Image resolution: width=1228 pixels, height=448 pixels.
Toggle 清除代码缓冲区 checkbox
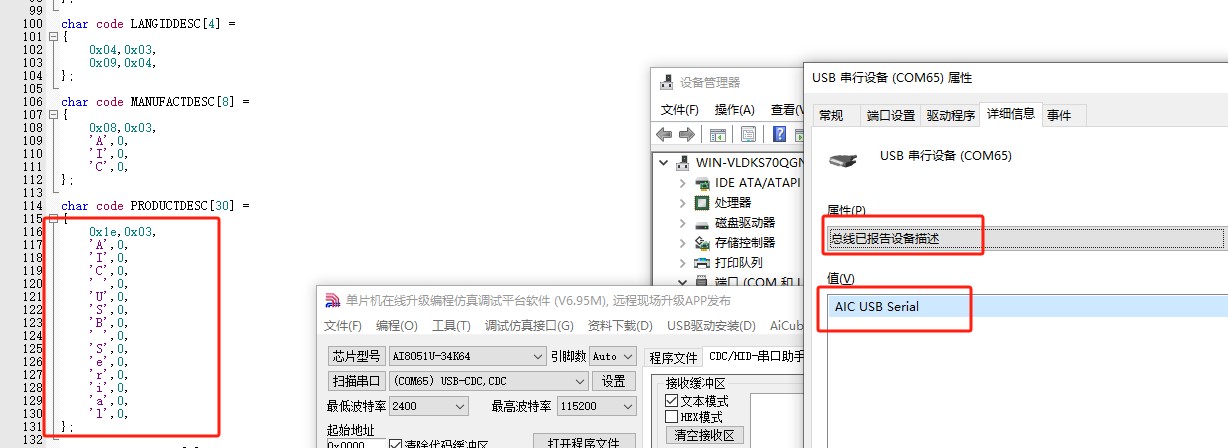tap(395, 445)
